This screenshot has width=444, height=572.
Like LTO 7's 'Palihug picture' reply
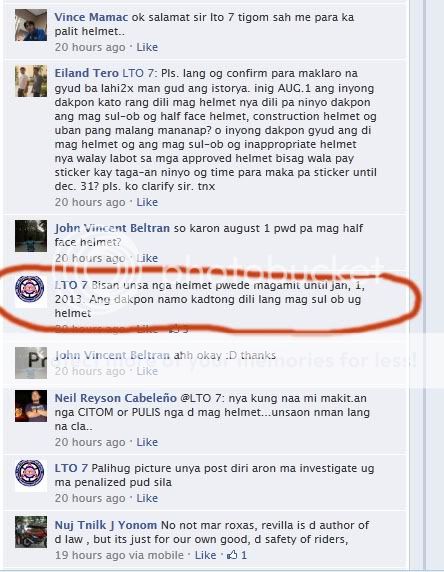point(147,498)
